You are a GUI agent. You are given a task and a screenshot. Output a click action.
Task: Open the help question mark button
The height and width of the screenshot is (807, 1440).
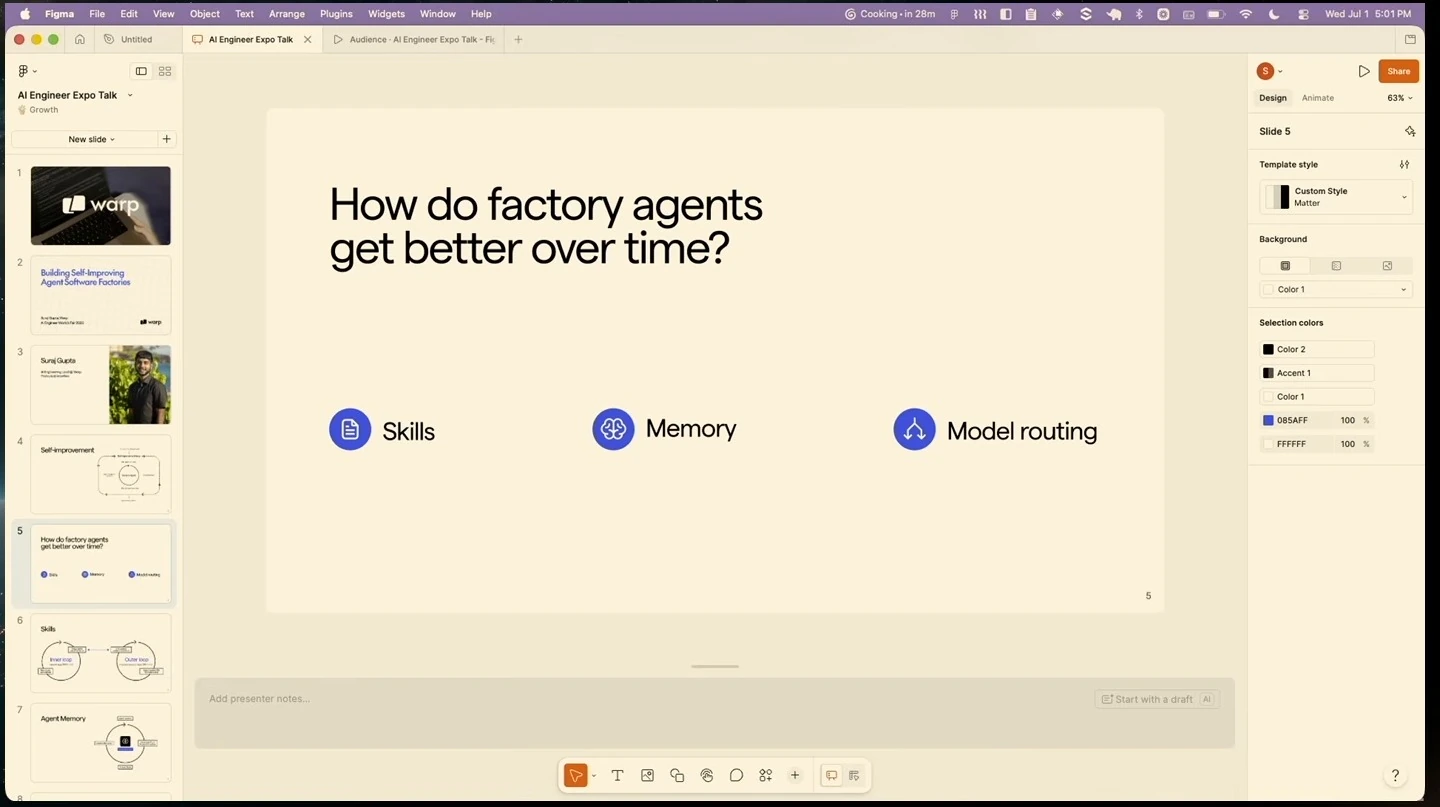[1395, 775]
